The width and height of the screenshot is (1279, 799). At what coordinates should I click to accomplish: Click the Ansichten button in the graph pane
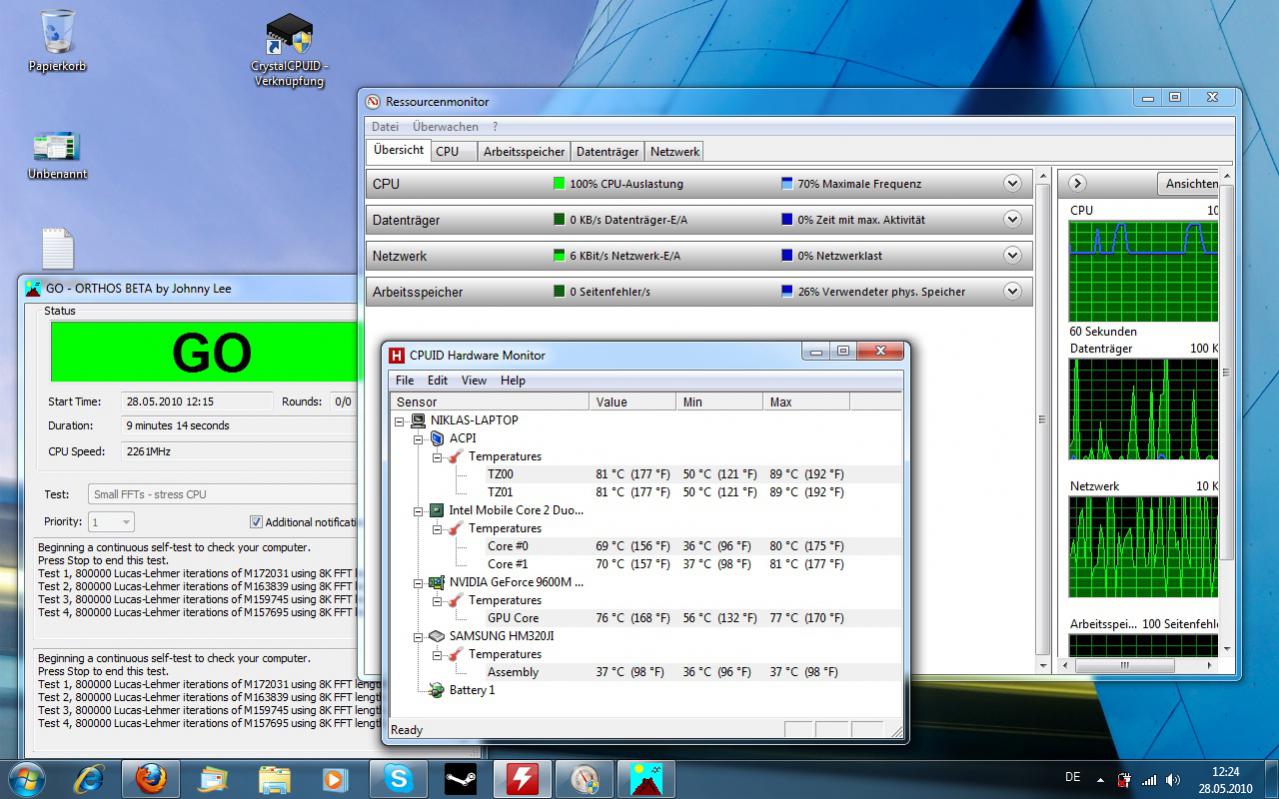1191,184
